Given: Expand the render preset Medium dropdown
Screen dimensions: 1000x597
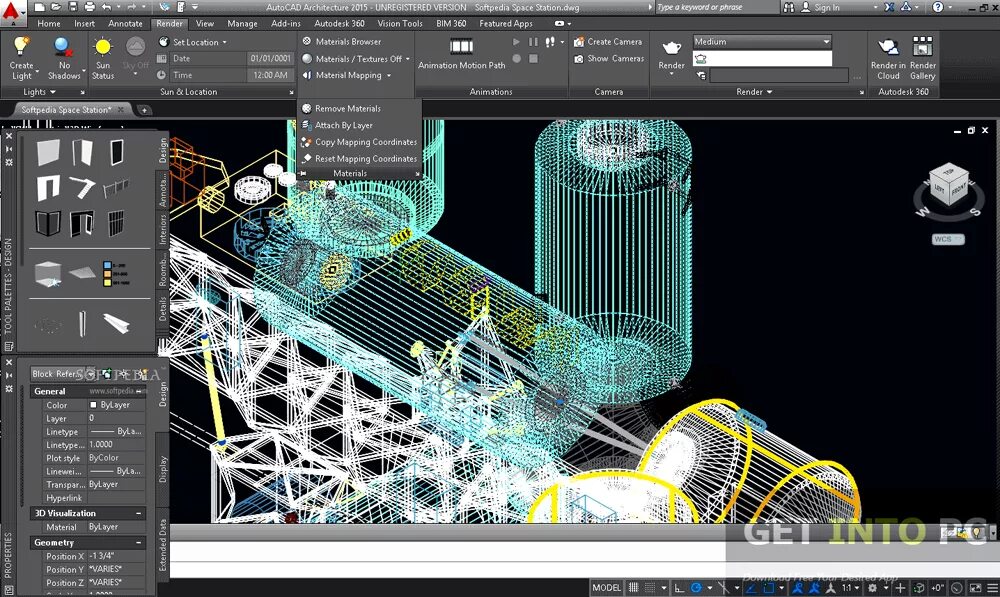Looking at the screenshot, I should (x=762, y=42).
